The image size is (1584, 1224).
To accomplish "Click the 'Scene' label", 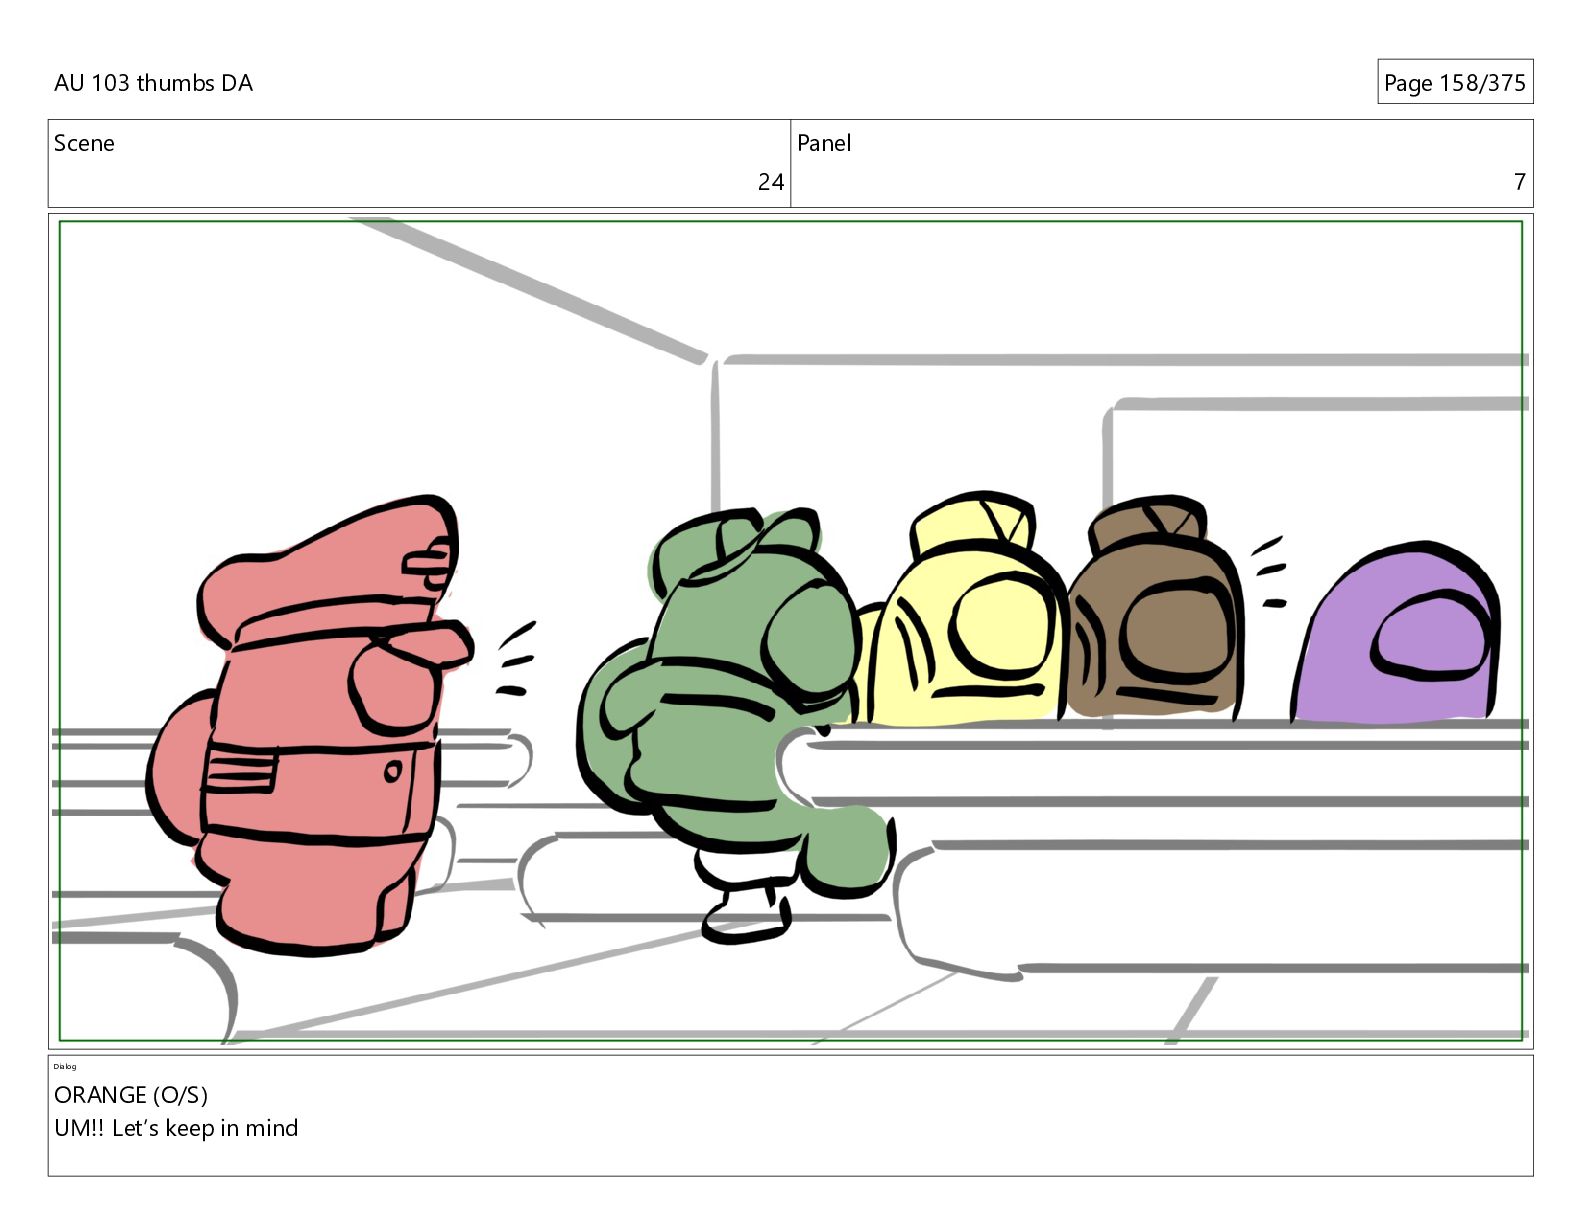I will click(x=84, y=143).
